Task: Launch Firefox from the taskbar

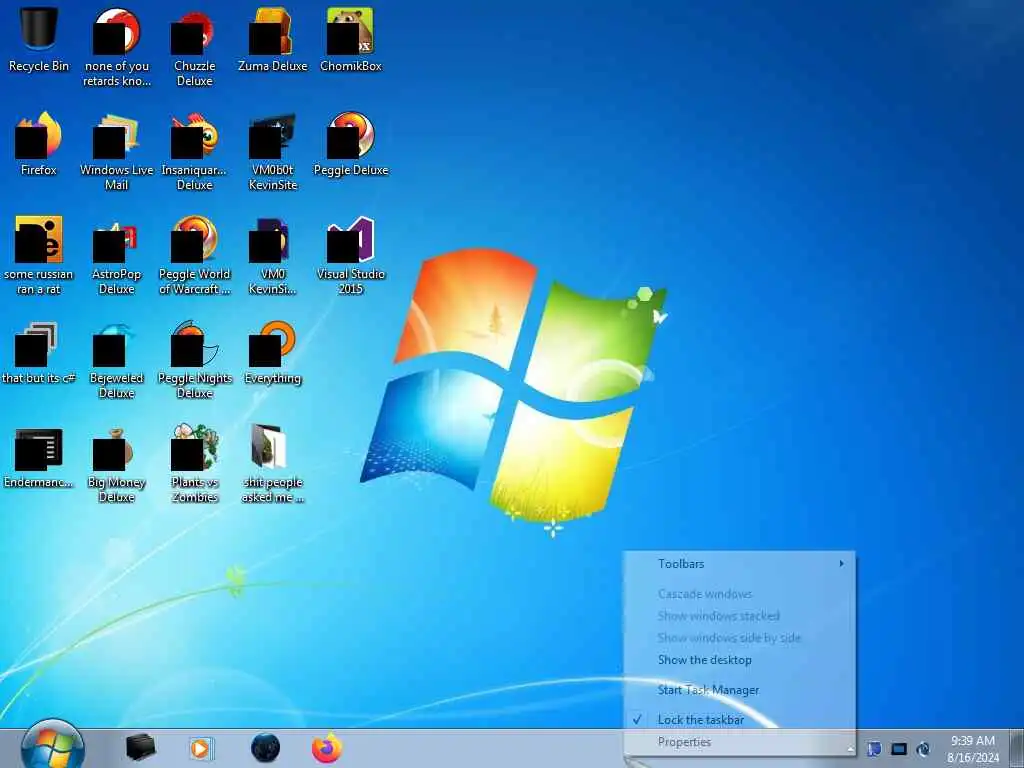Action: point(327,748)
